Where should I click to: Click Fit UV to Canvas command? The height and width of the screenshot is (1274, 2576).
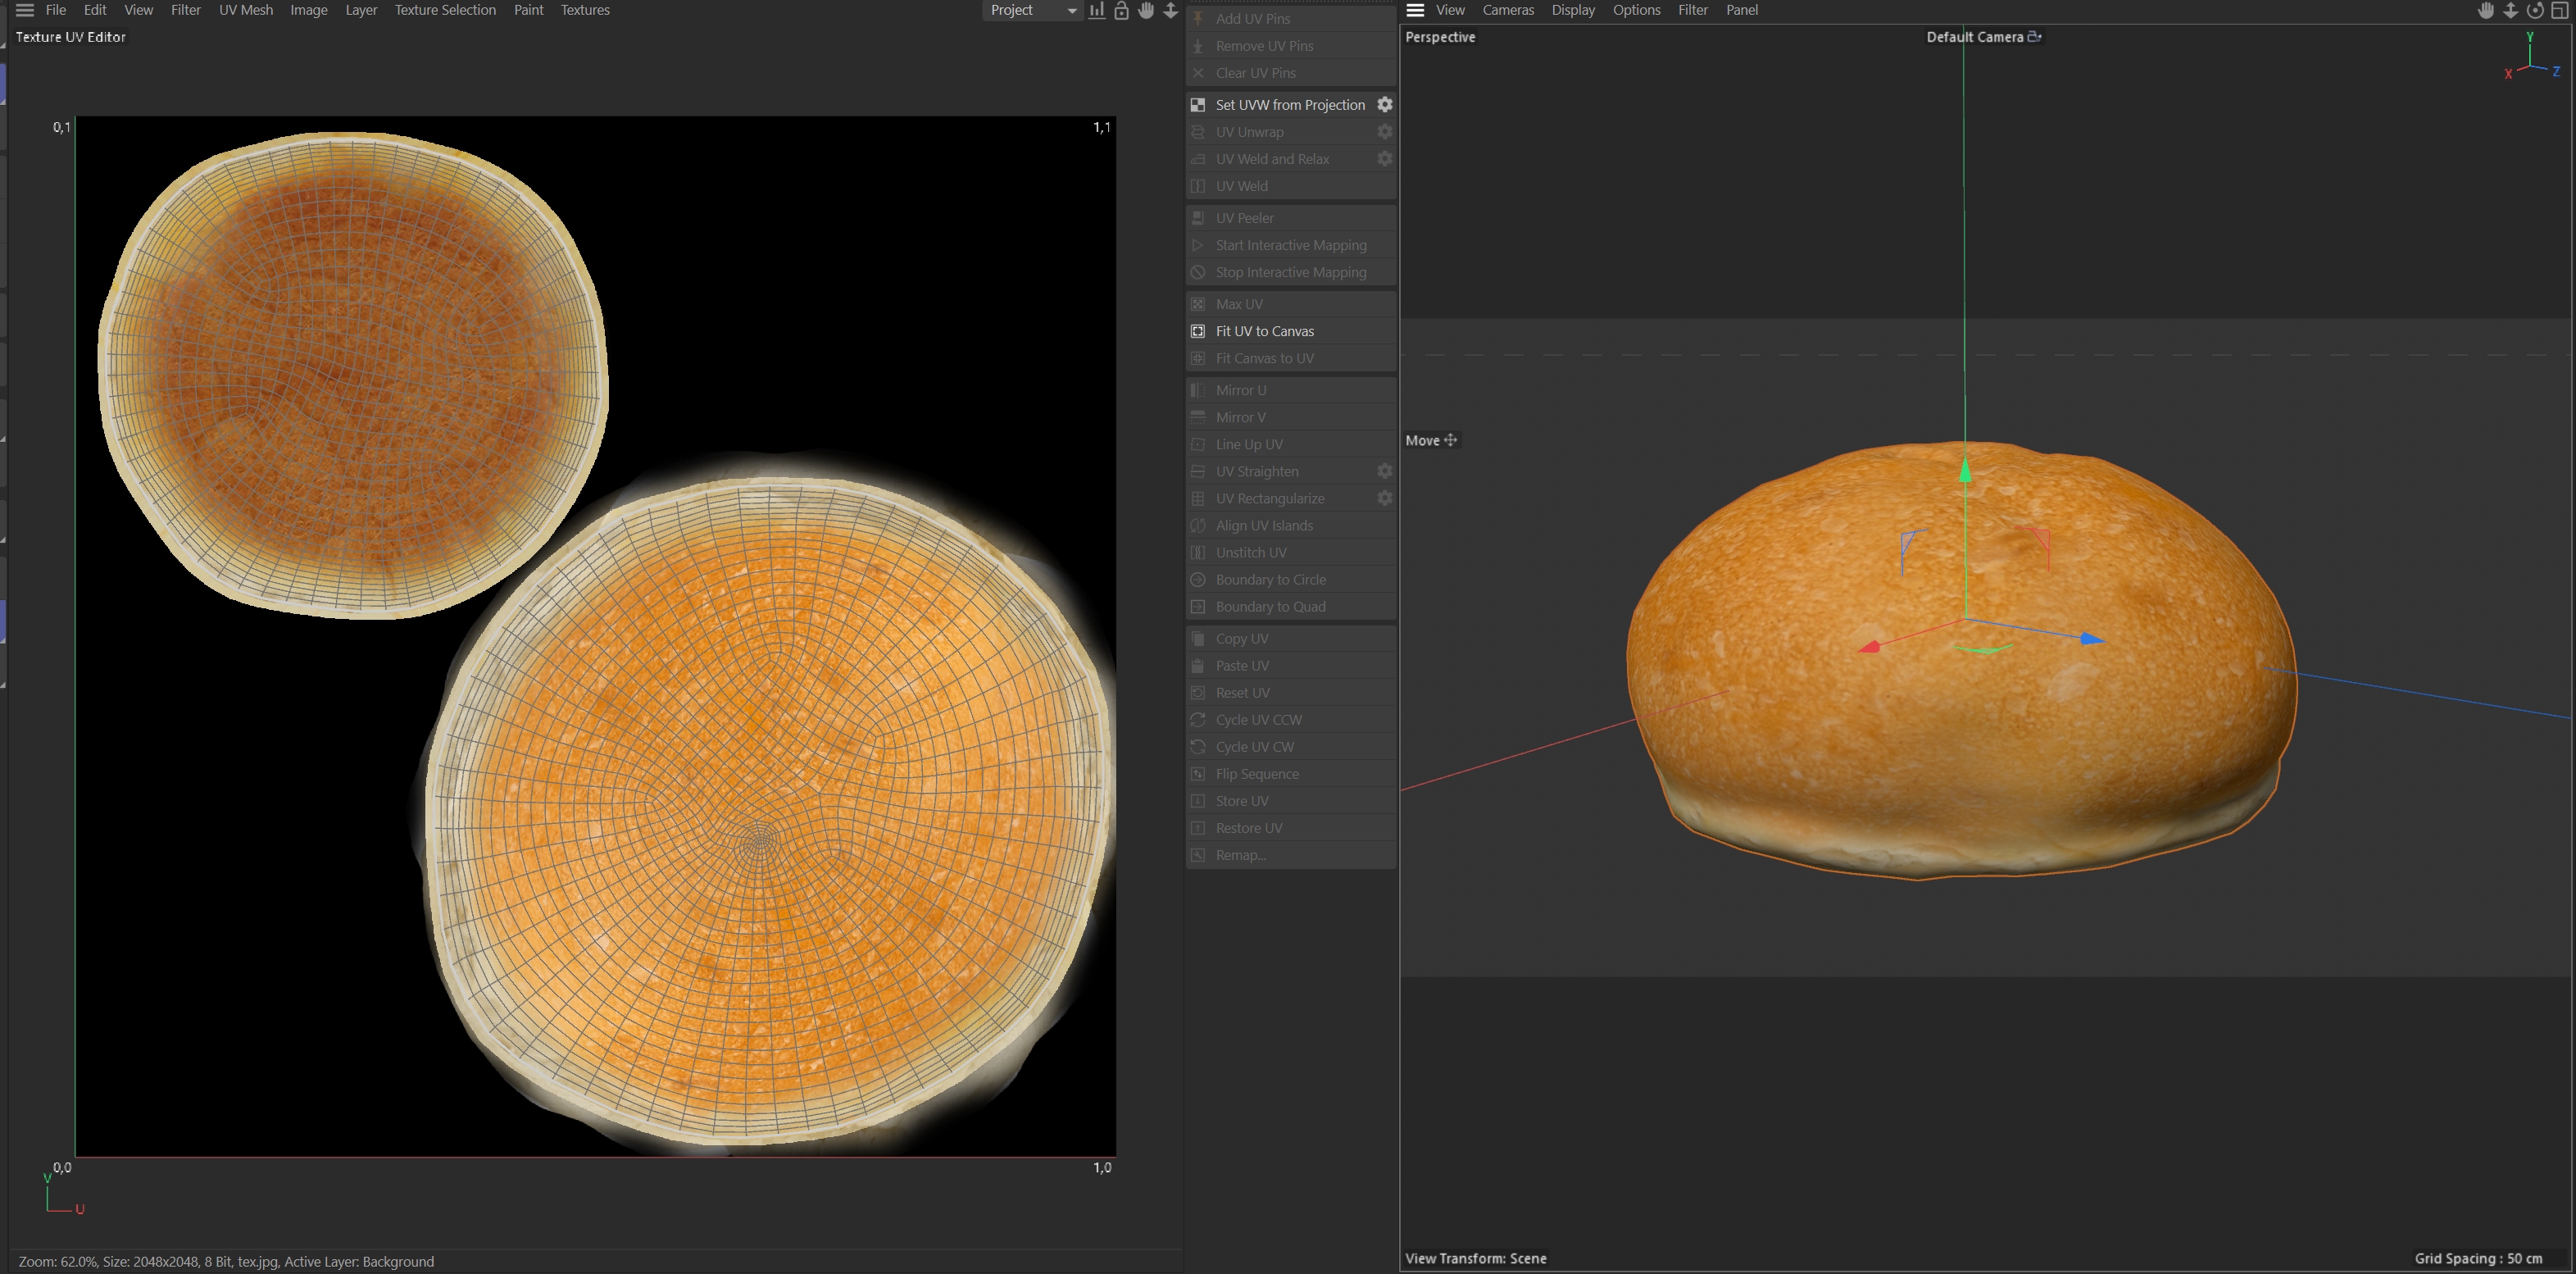[x=1264, y=331]
